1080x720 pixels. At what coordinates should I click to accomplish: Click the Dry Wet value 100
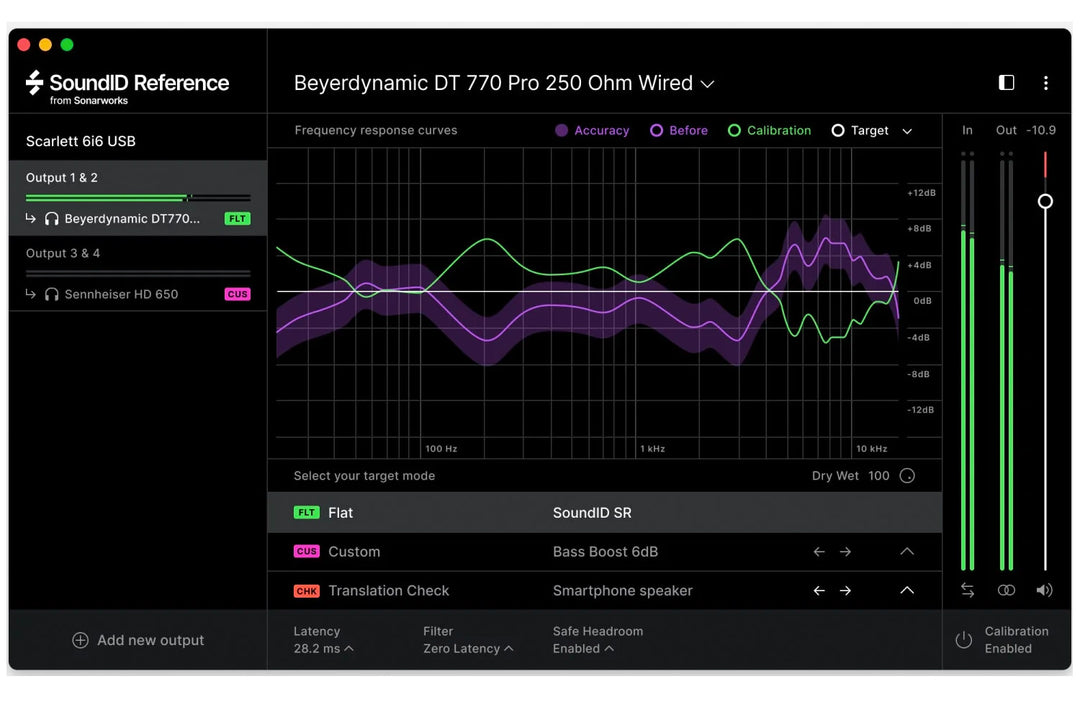coord(878,476)
